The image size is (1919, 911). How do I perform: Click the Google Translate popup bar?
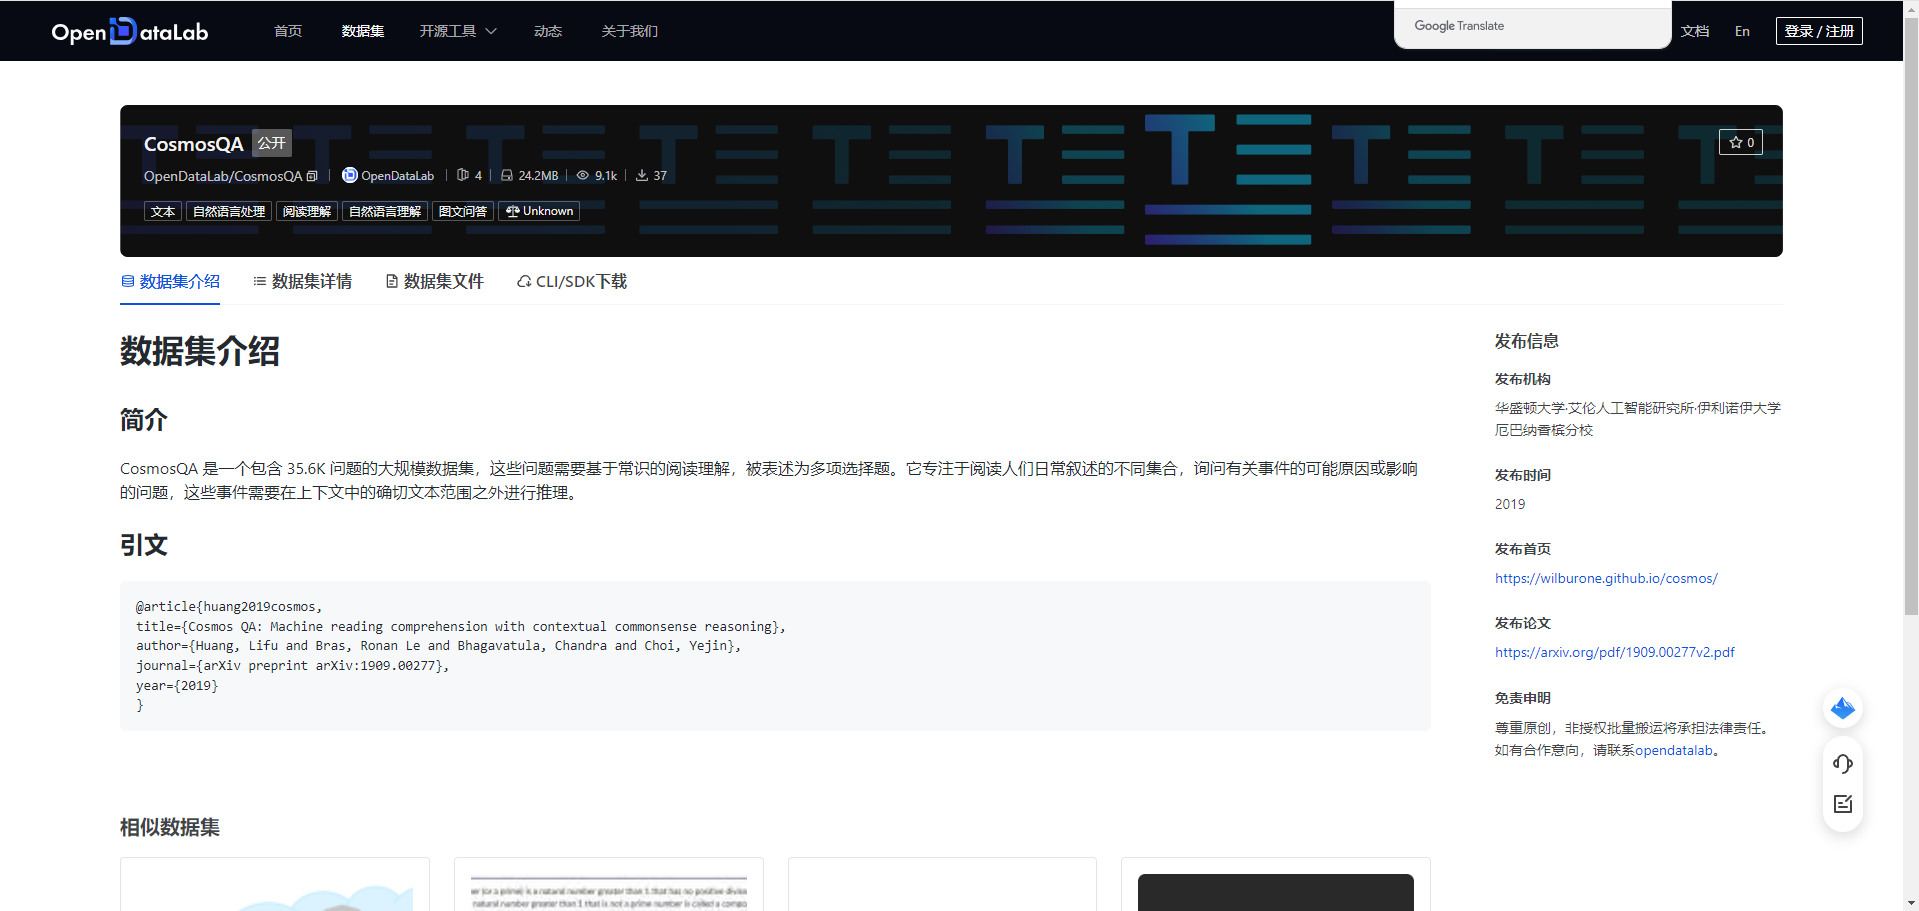1533,26
